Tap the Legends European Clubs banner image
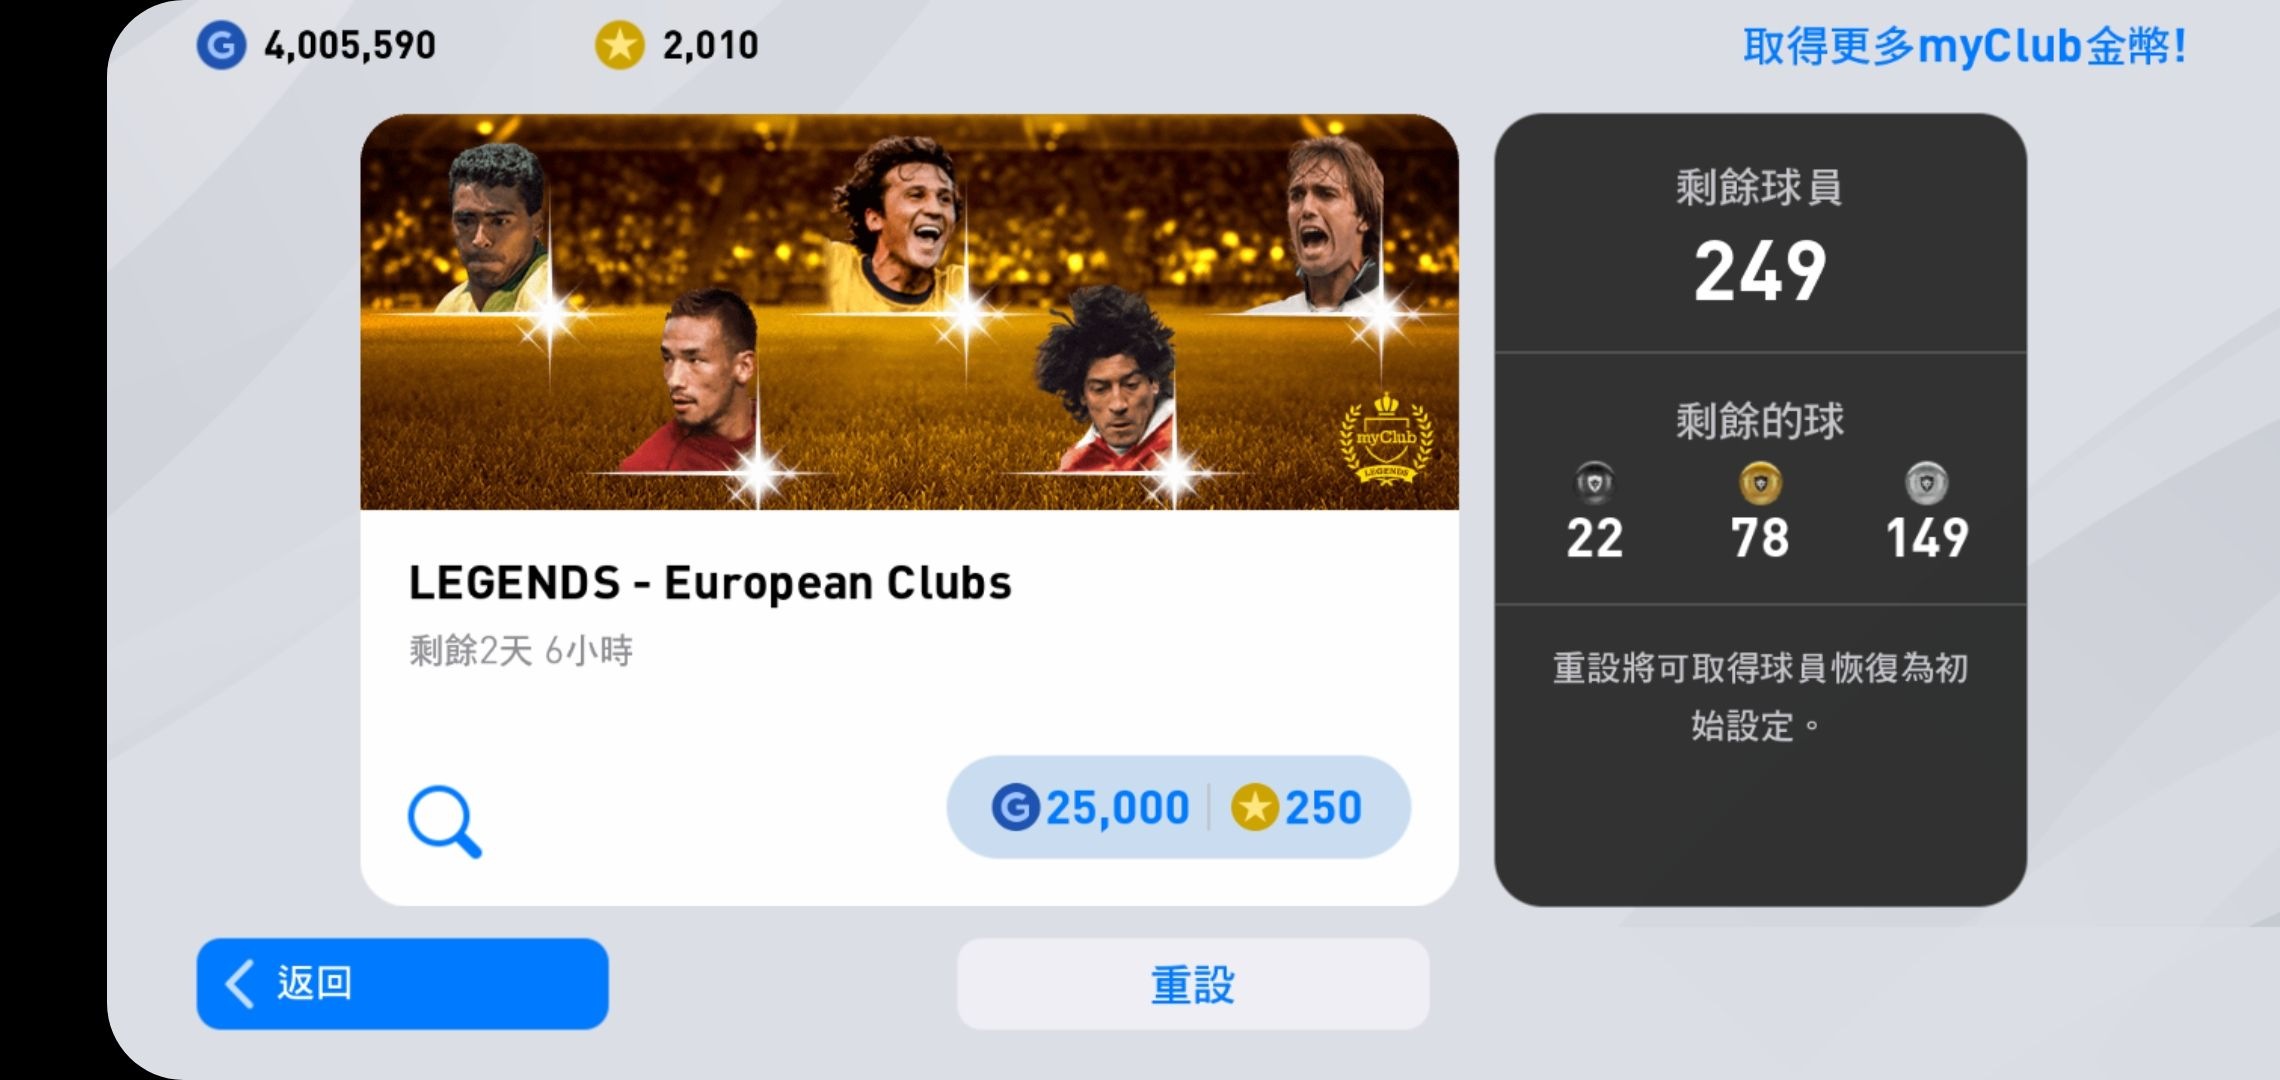Image resolution: width=2280 pixels, height=1080 pixels. [909, 312]
